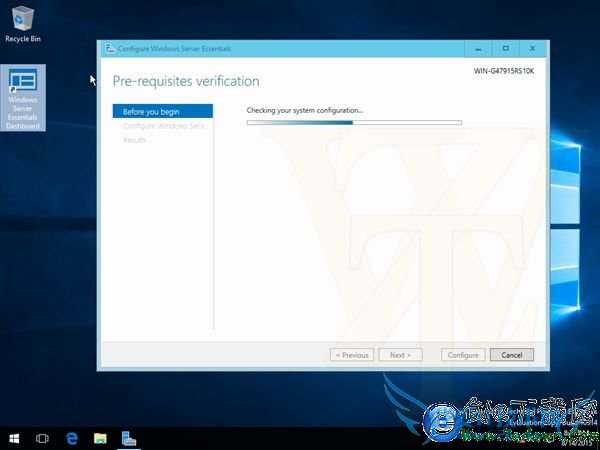Screen dimensions: 600x450
Task: Click the Checking your system configuration text
Action: coord(305,110)
